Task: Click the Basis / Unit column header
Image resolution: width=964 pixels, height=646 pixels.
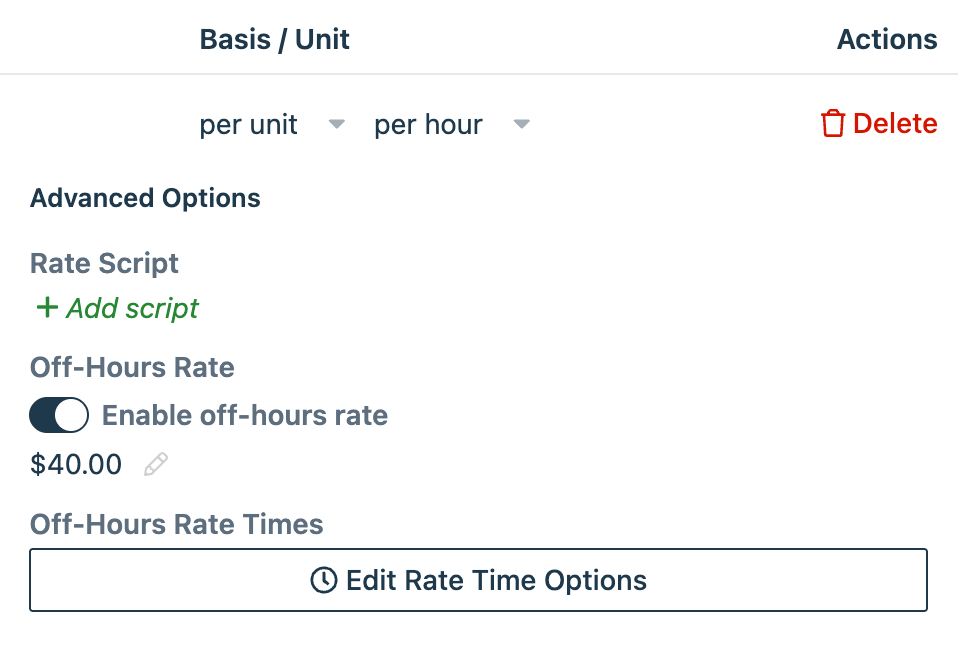Action: [x=274, y=39]
